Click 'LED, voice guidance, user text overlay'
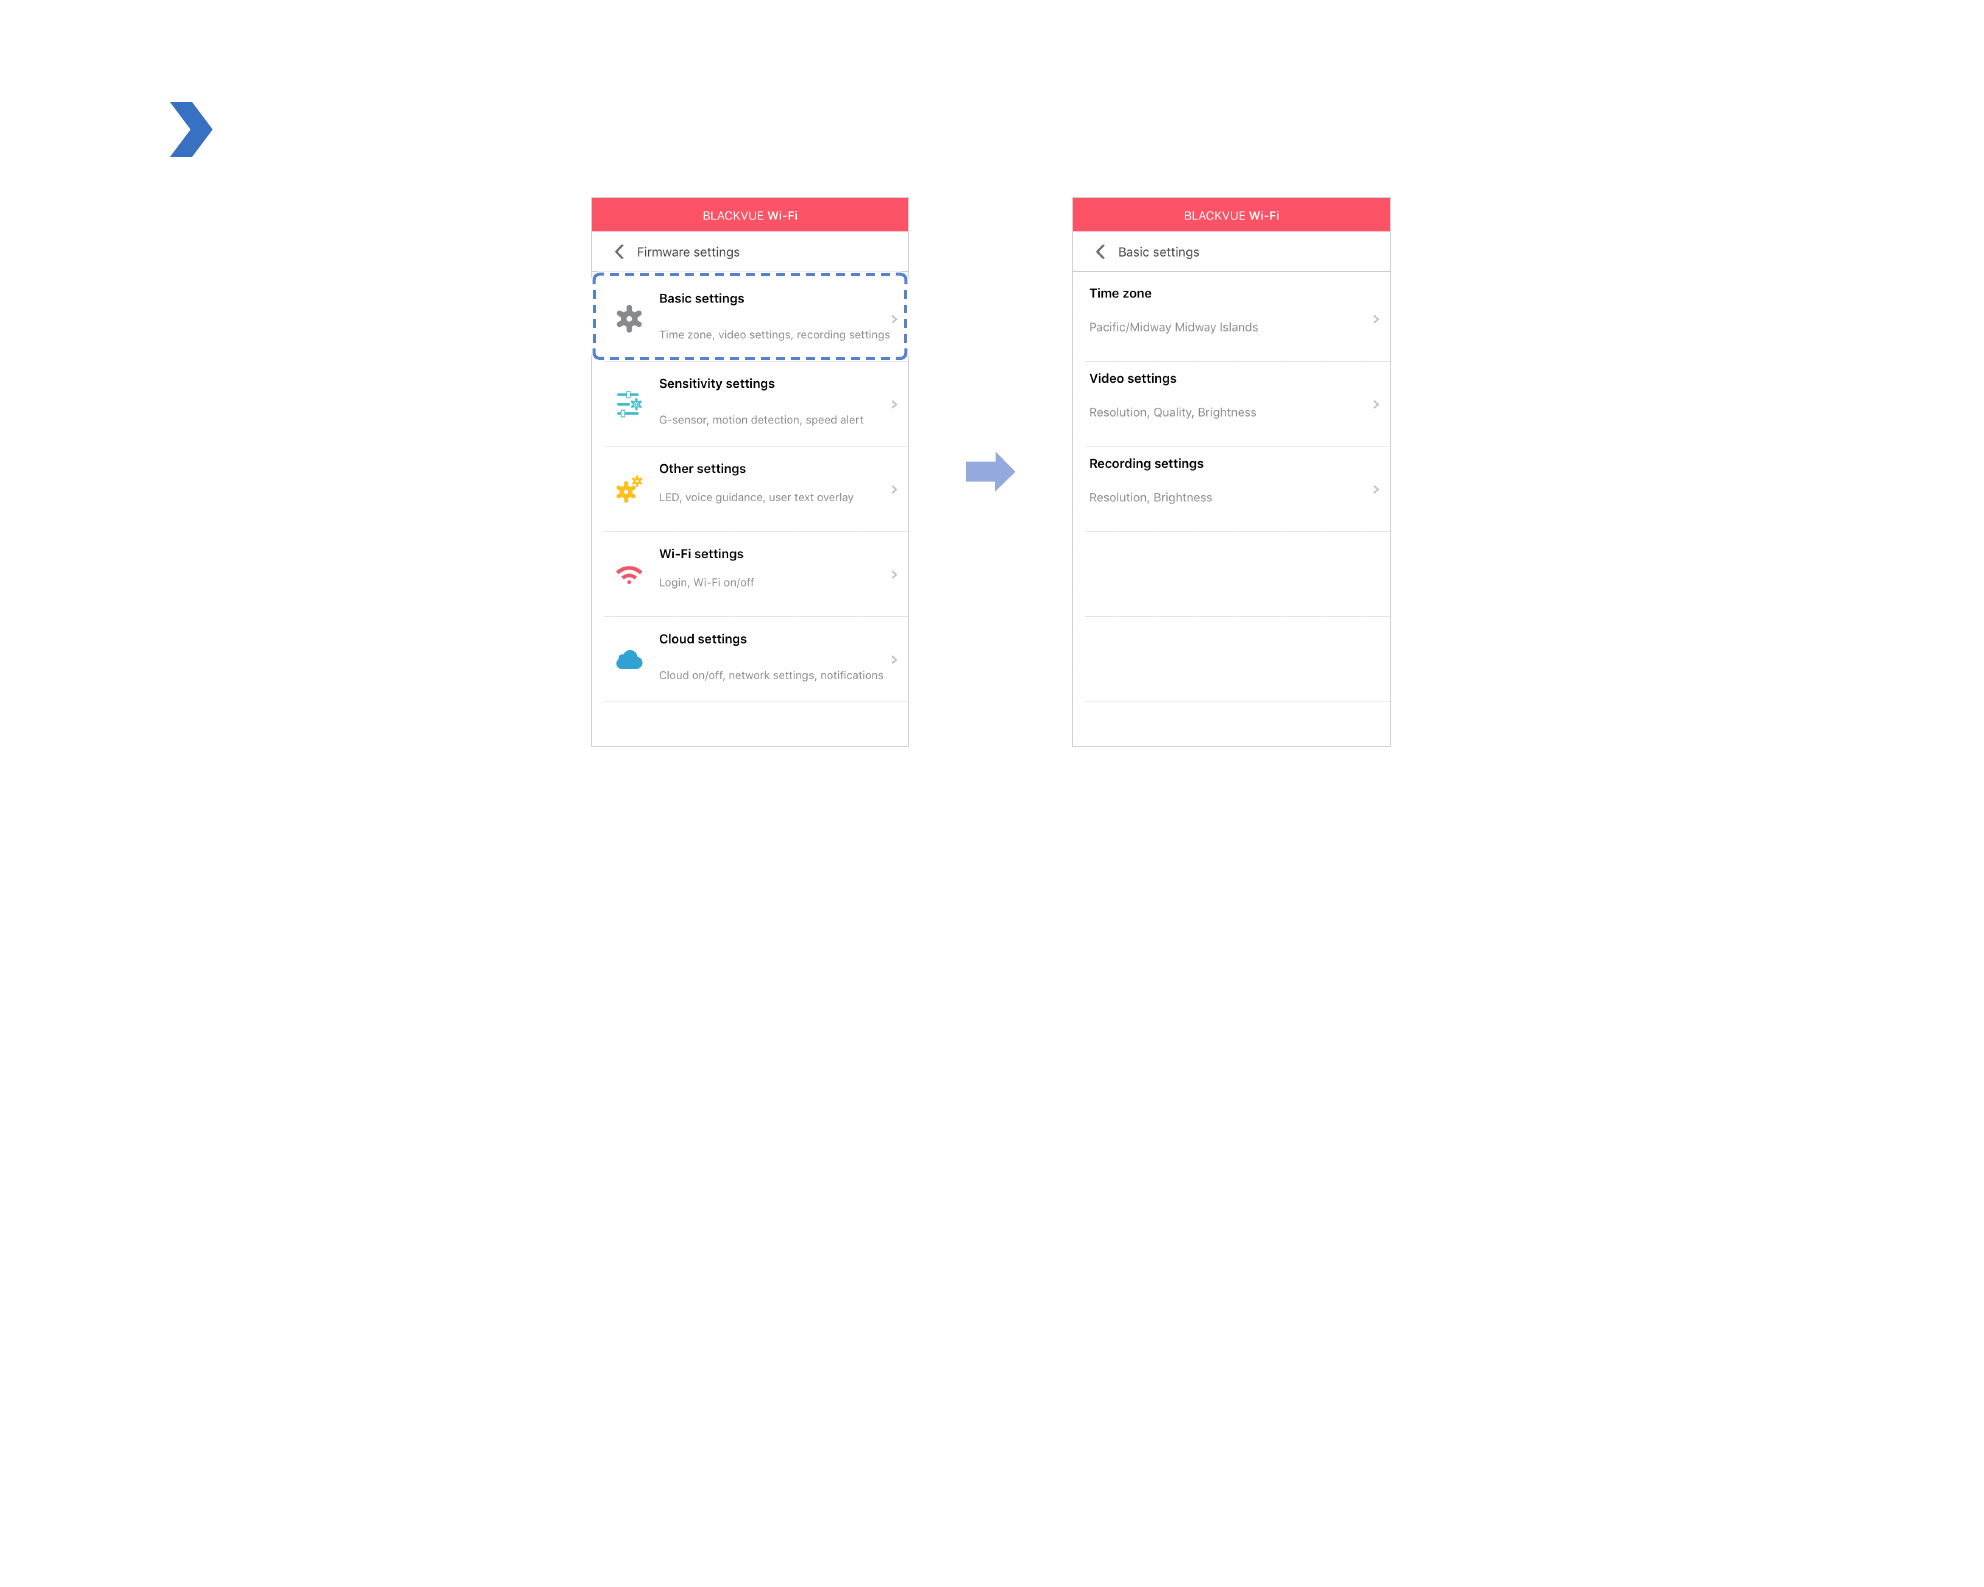The width and height of the screenshot is (1984, 1587). coord(756,497)
